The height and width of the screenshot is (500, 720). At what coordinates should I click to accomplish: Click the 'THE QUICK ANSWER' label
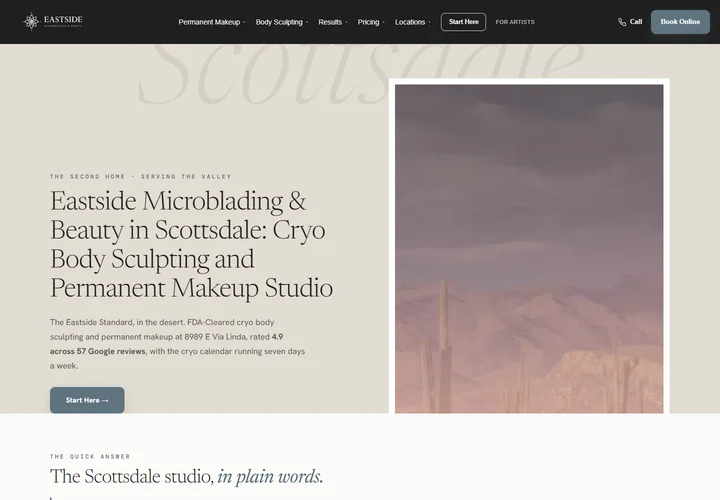90,456
